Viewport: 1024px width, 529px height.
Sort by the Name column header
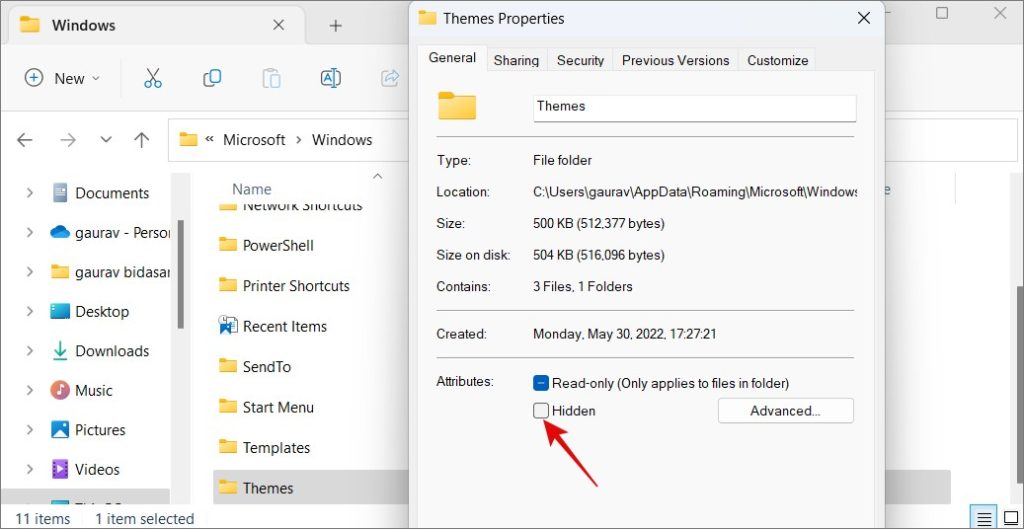pyautogui.click(x=251, y=189)
